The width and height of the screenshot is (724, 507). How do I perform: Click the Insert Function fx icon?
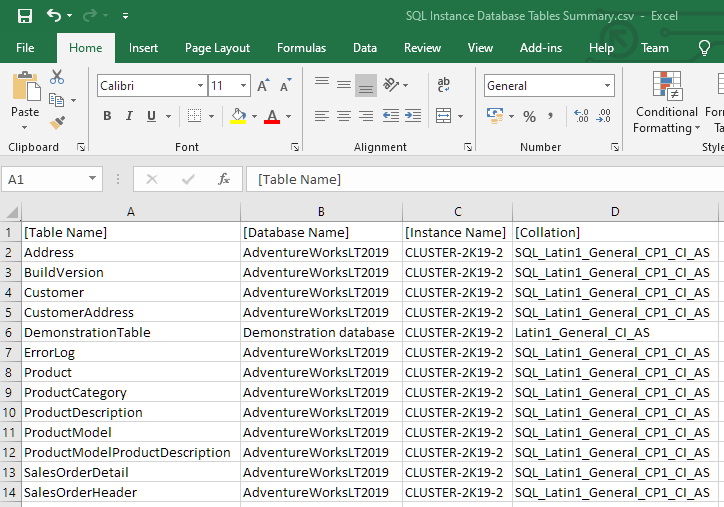[224, 179]
